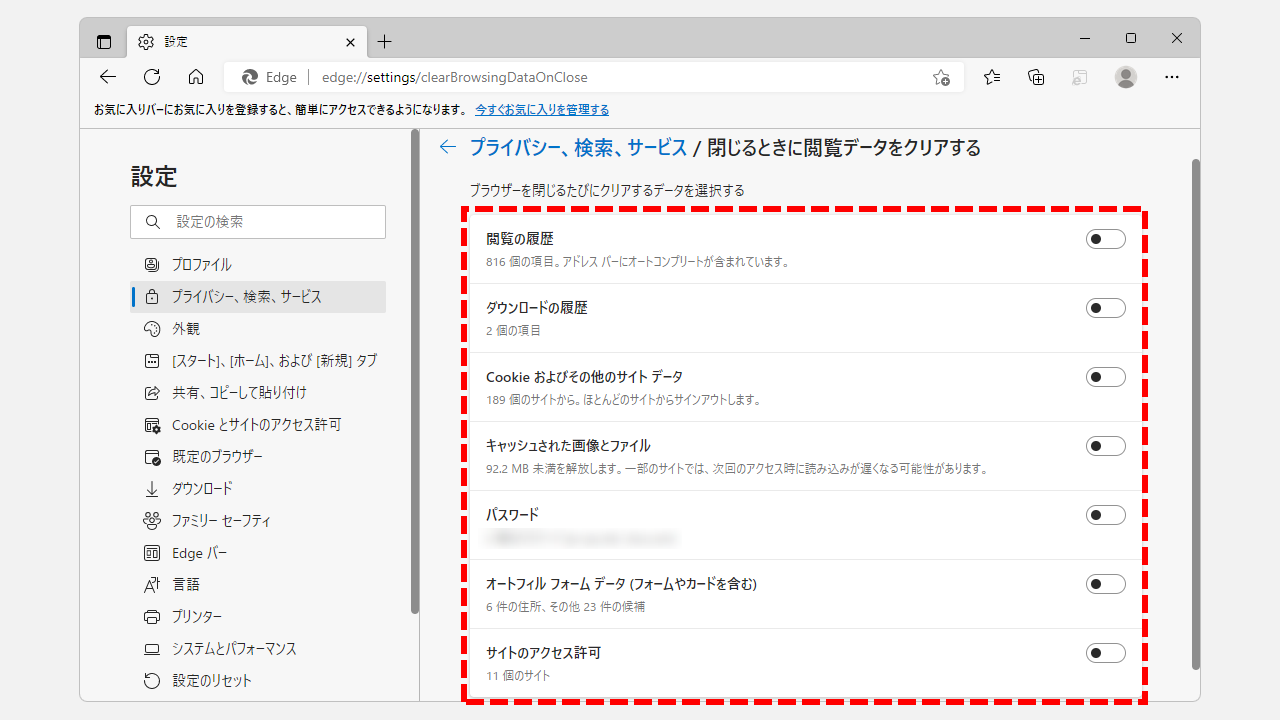Open the tab actions menu icon

tap(104, 42)
